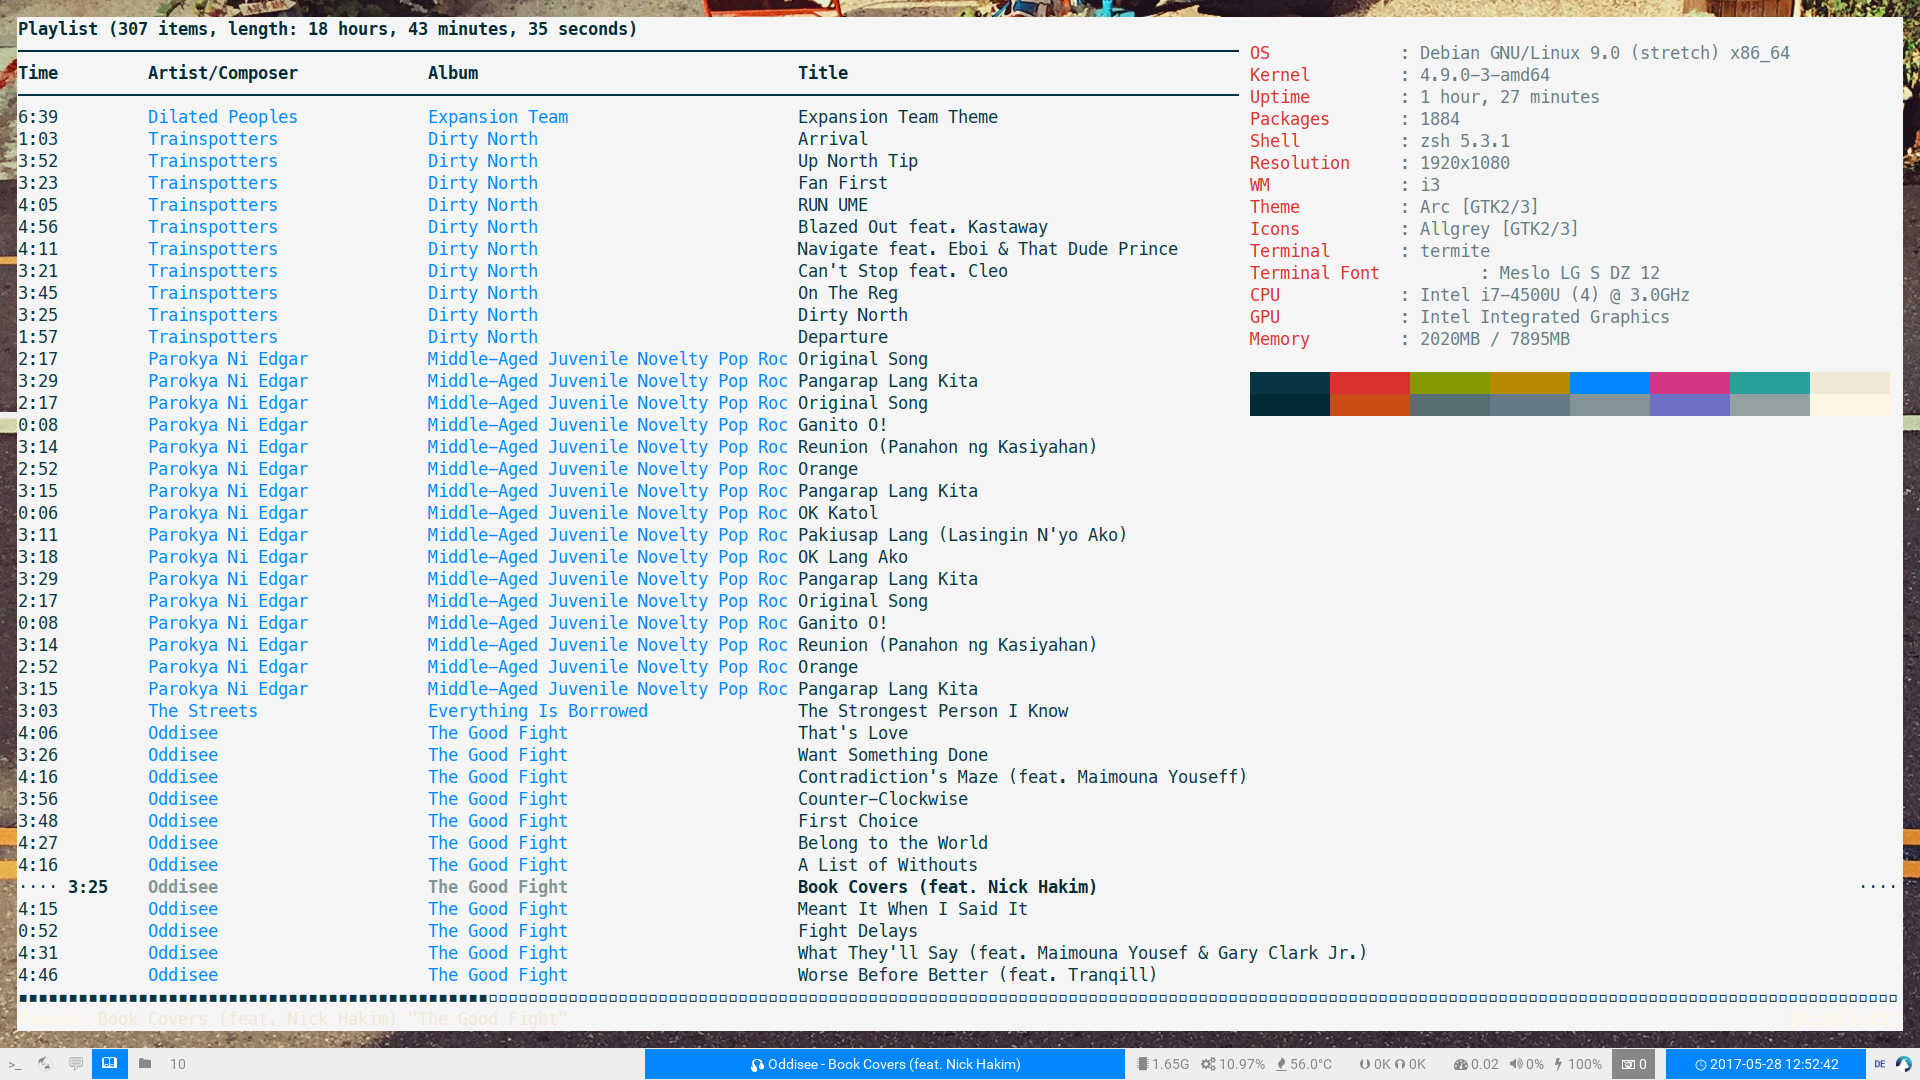Screen dimensions: 1920x1080
Task: Select the track That's Love
Action: click(x=853, y=733)
